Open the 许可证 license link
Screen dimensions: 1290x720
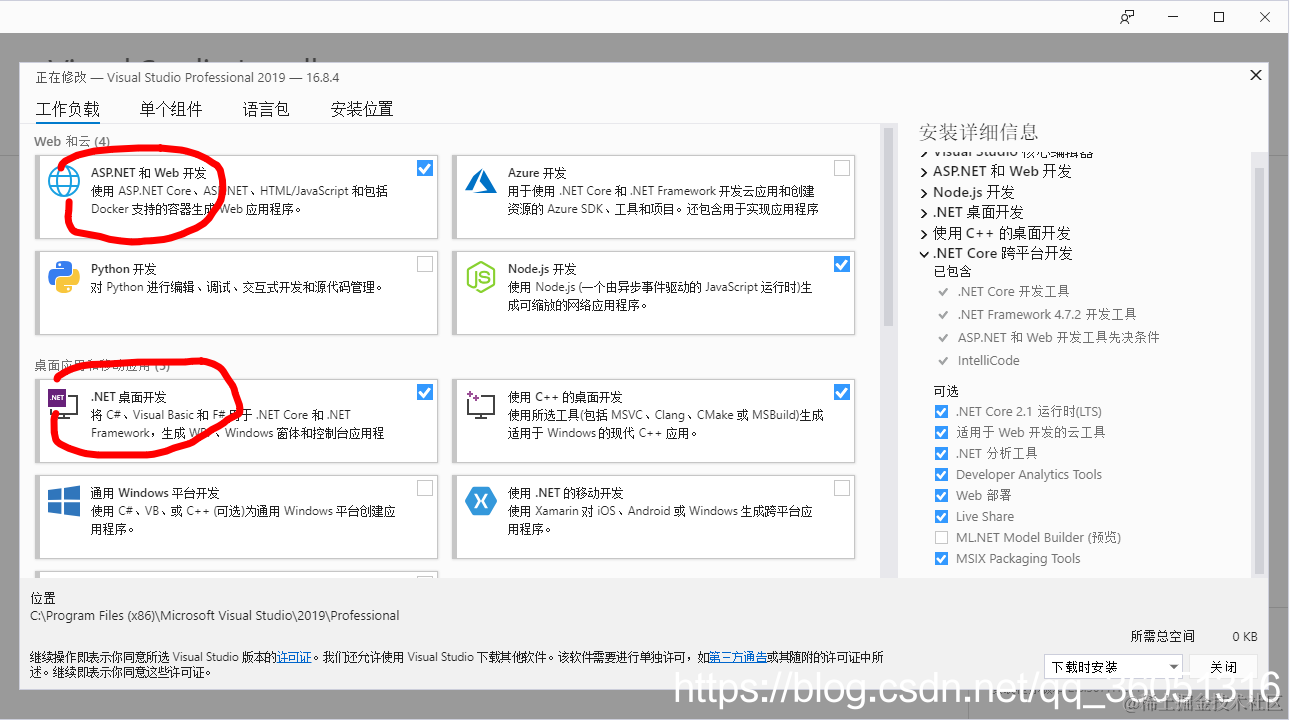[295, 657]
